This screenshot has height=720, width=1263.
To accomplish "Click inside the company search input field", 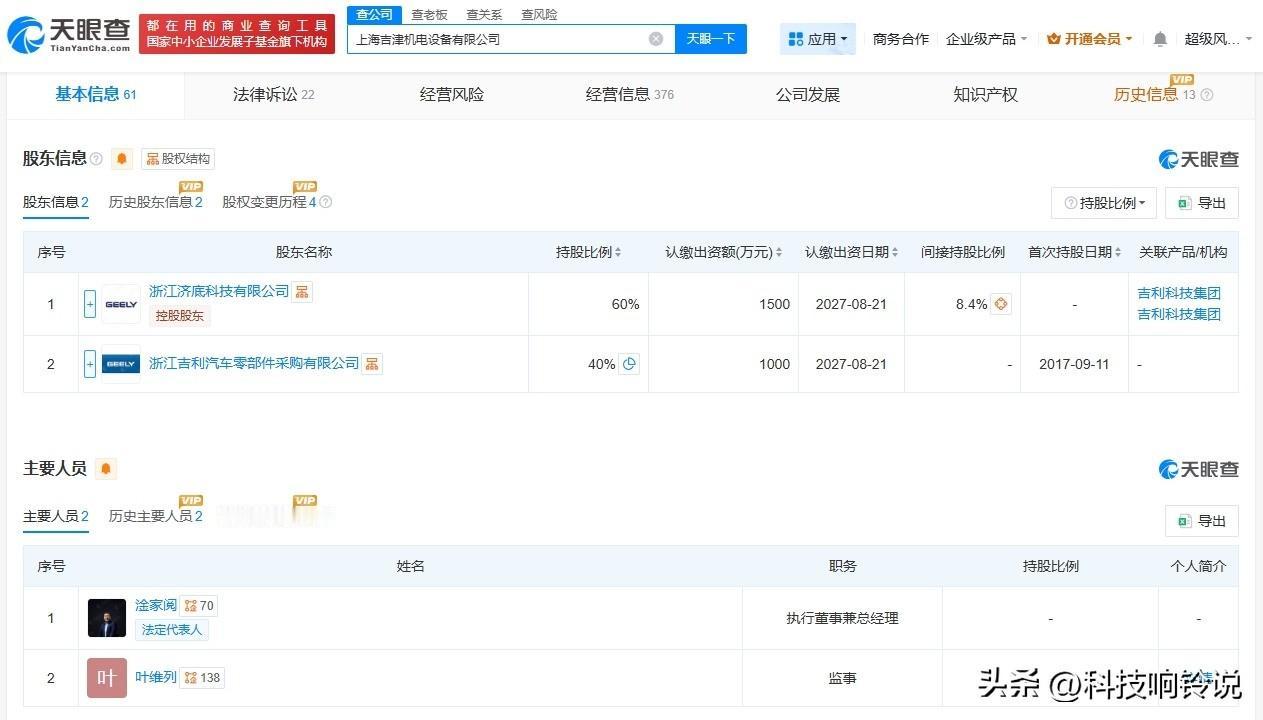I will click(x=500, y=38).
